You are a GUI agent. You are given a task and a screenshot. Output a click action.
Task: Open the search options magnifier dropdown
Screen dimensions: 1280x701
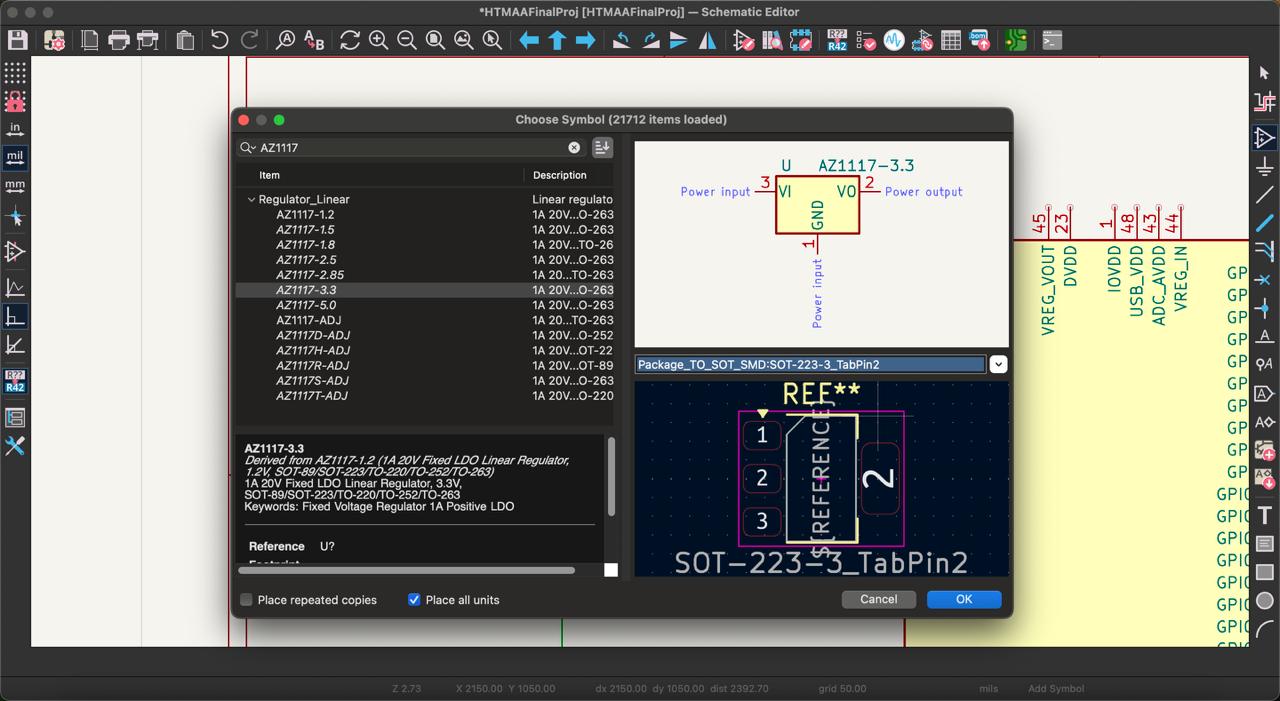(247, 148)
